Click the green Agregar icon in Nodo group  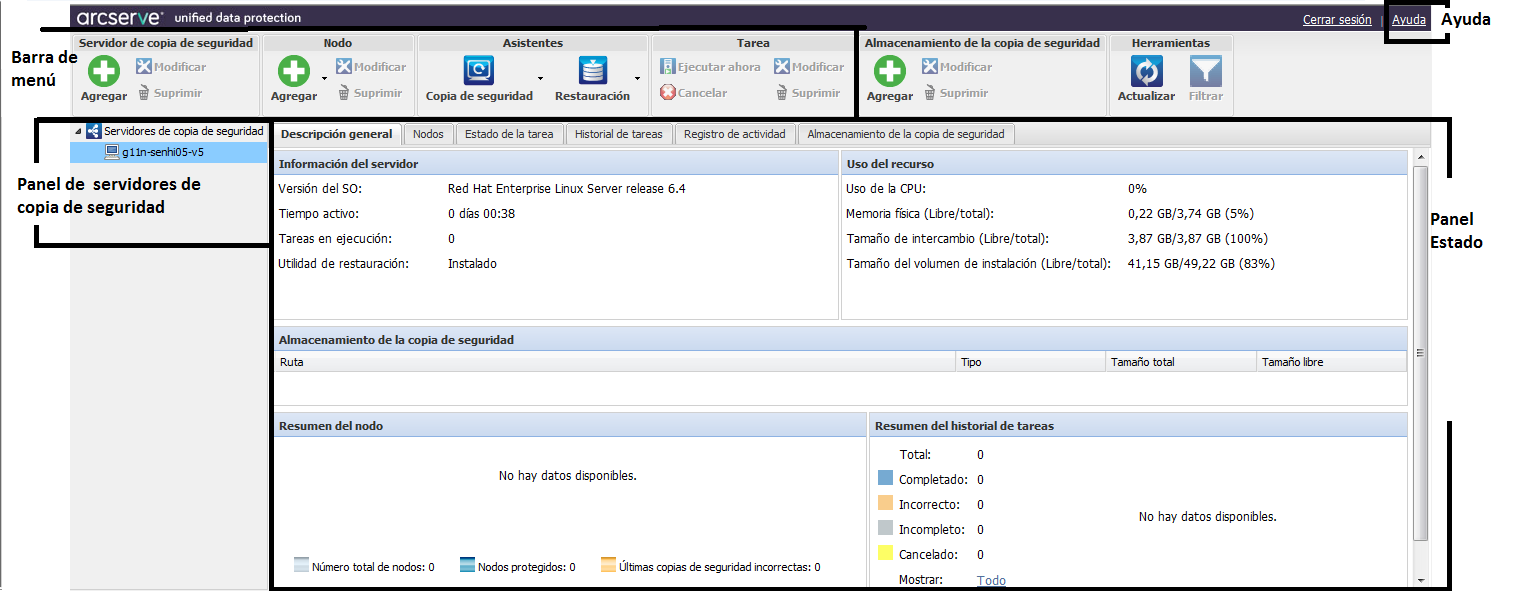click(x=293, y=72)
